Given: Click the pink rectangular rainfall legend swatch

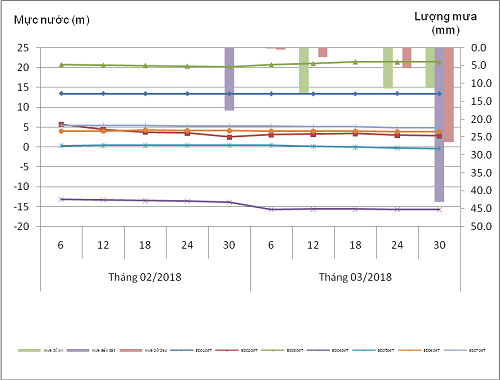Looking at the screenshot, I should [131, 350].
